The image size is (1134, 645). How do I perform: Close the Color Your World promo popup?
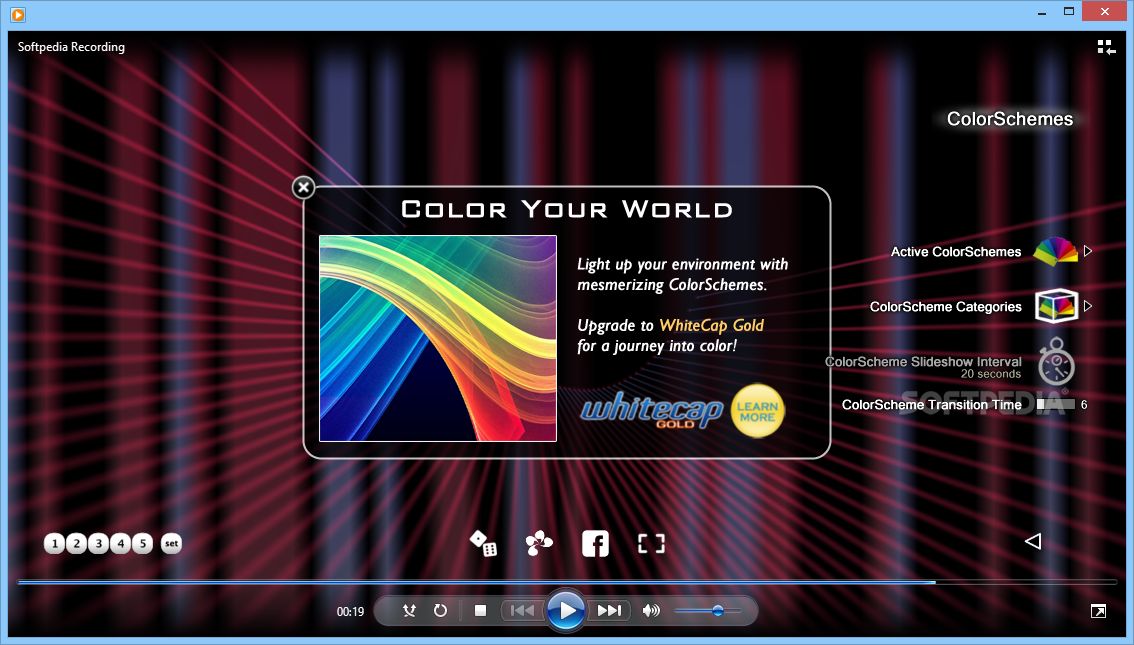point(304,188)
